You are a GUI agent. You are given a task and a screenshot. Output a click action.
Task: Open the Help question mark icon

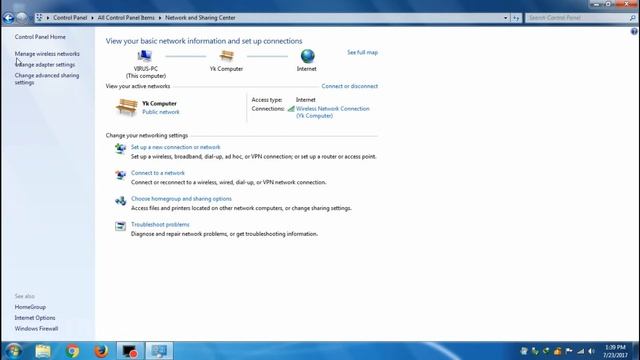pos(634,31)
